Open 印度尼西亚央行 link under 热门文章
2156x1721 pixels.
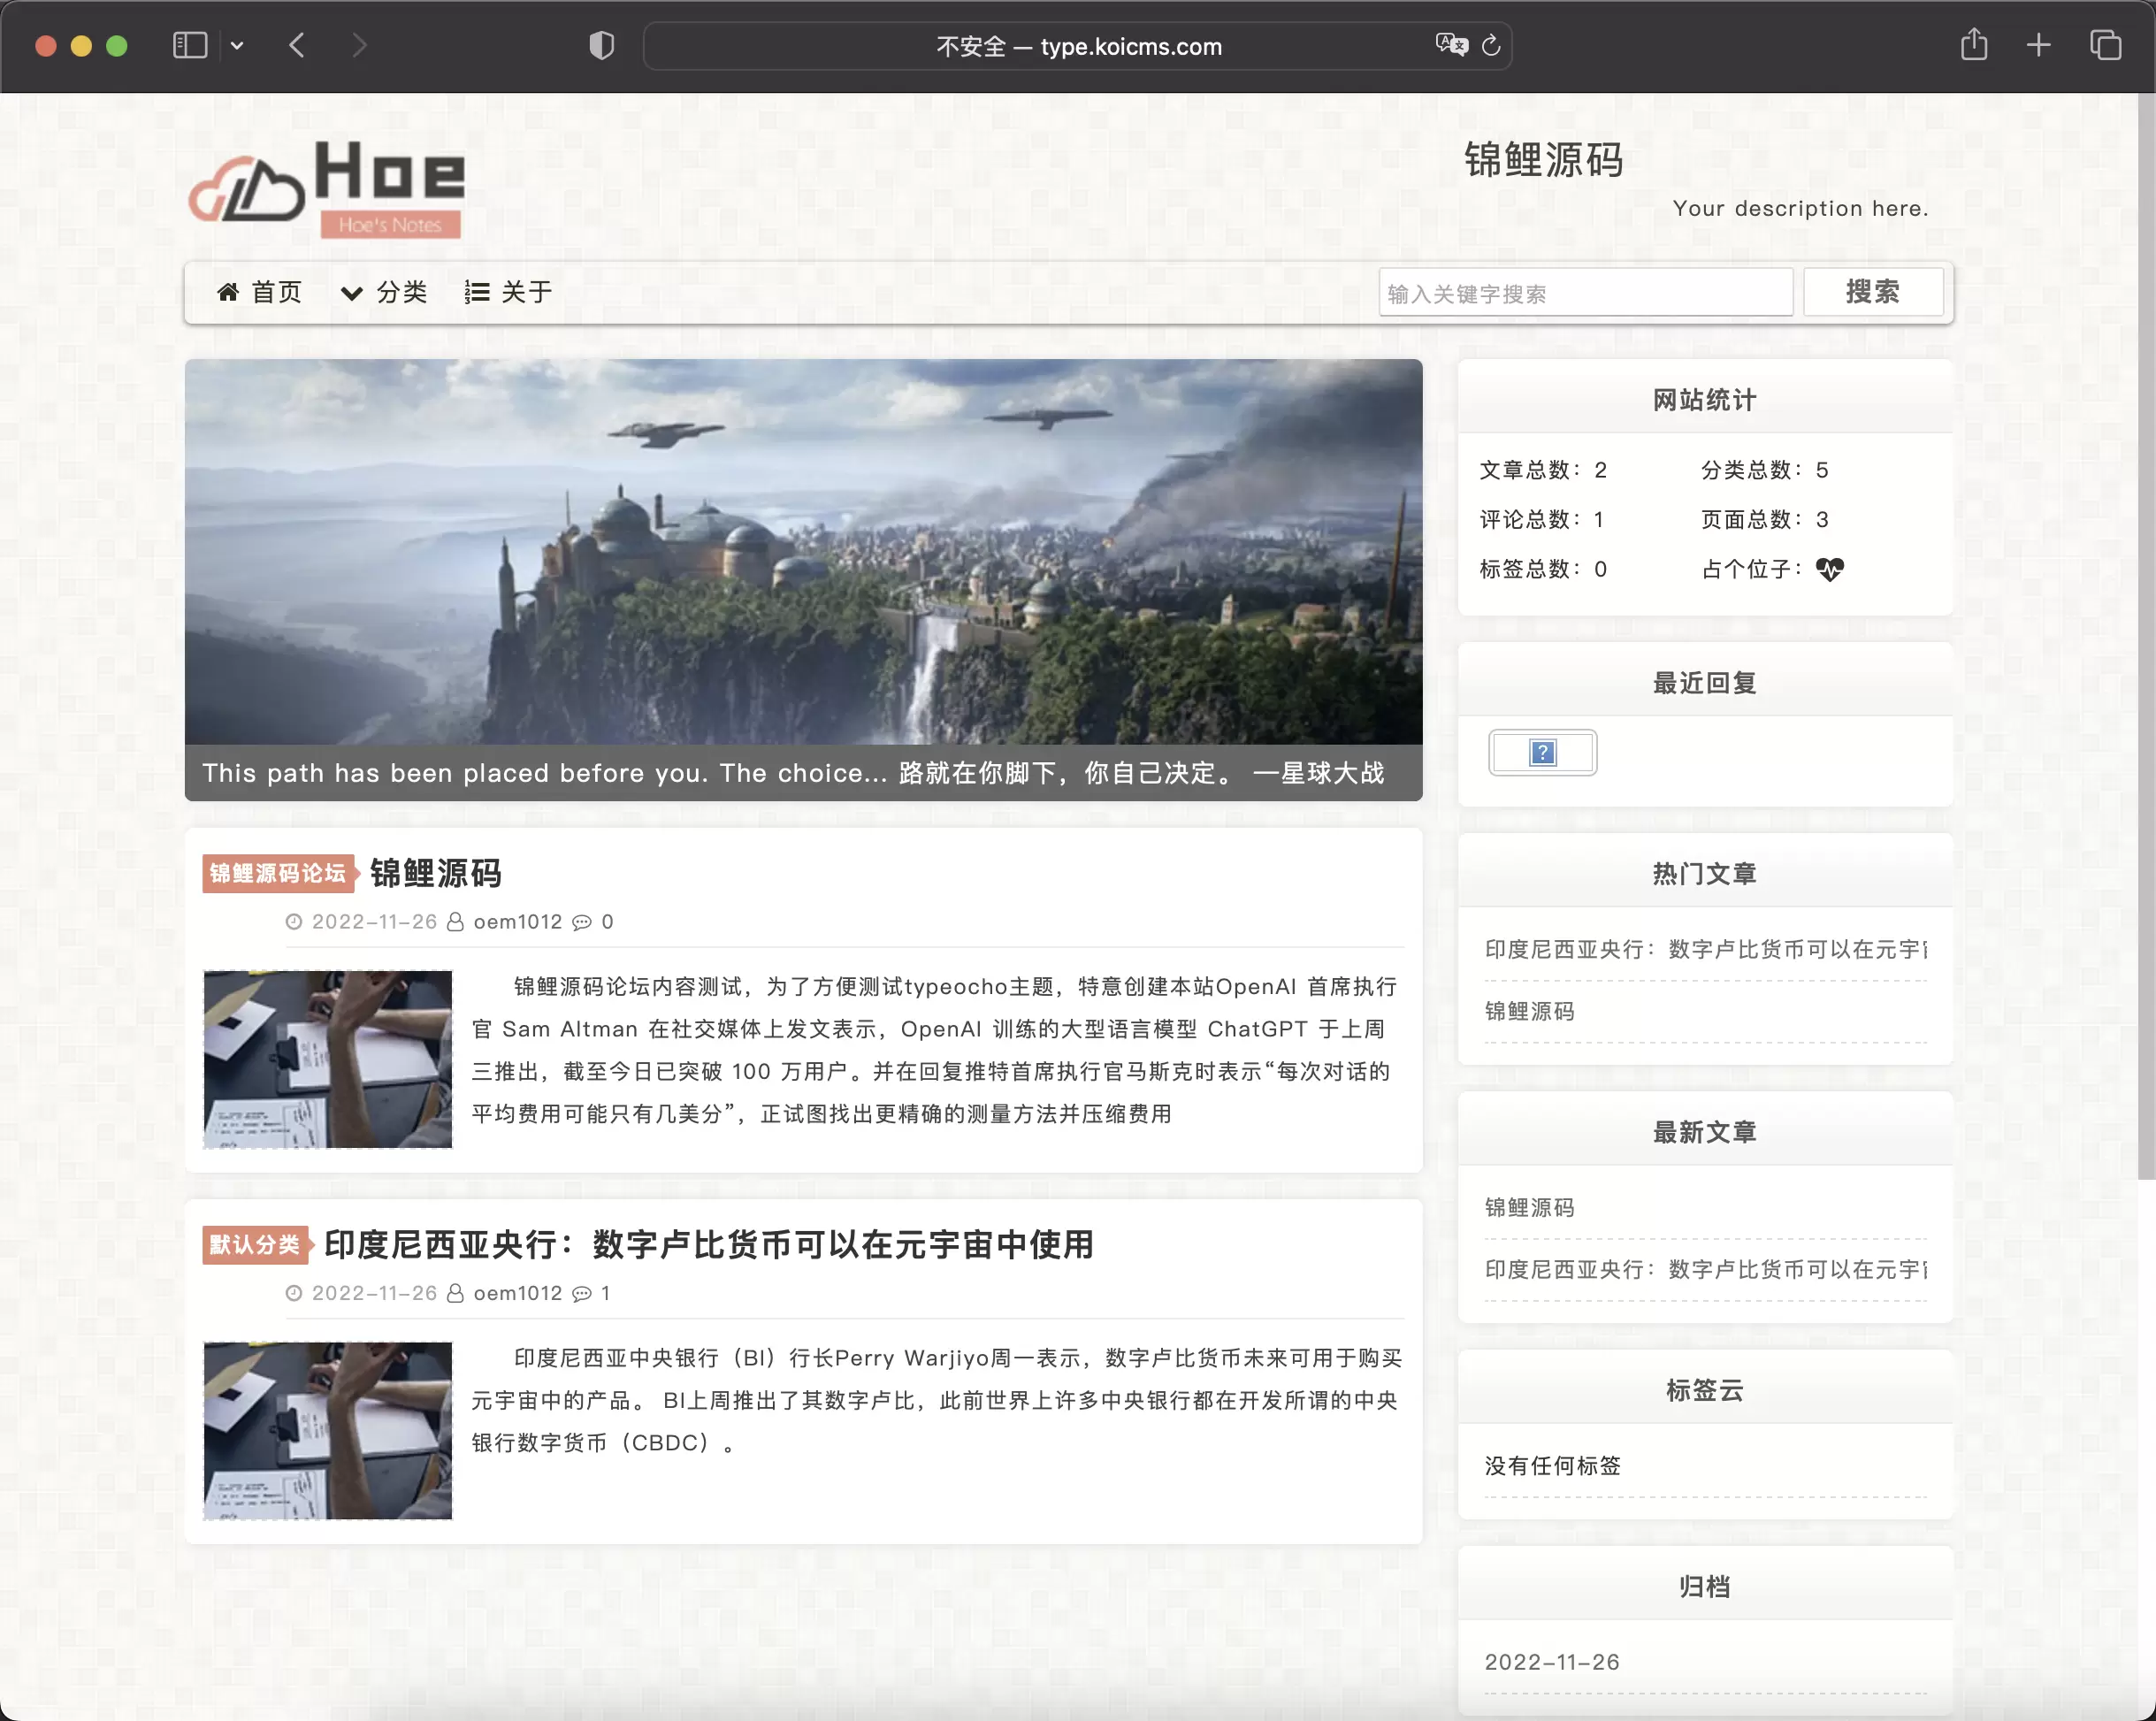(x=1706, y=949)
